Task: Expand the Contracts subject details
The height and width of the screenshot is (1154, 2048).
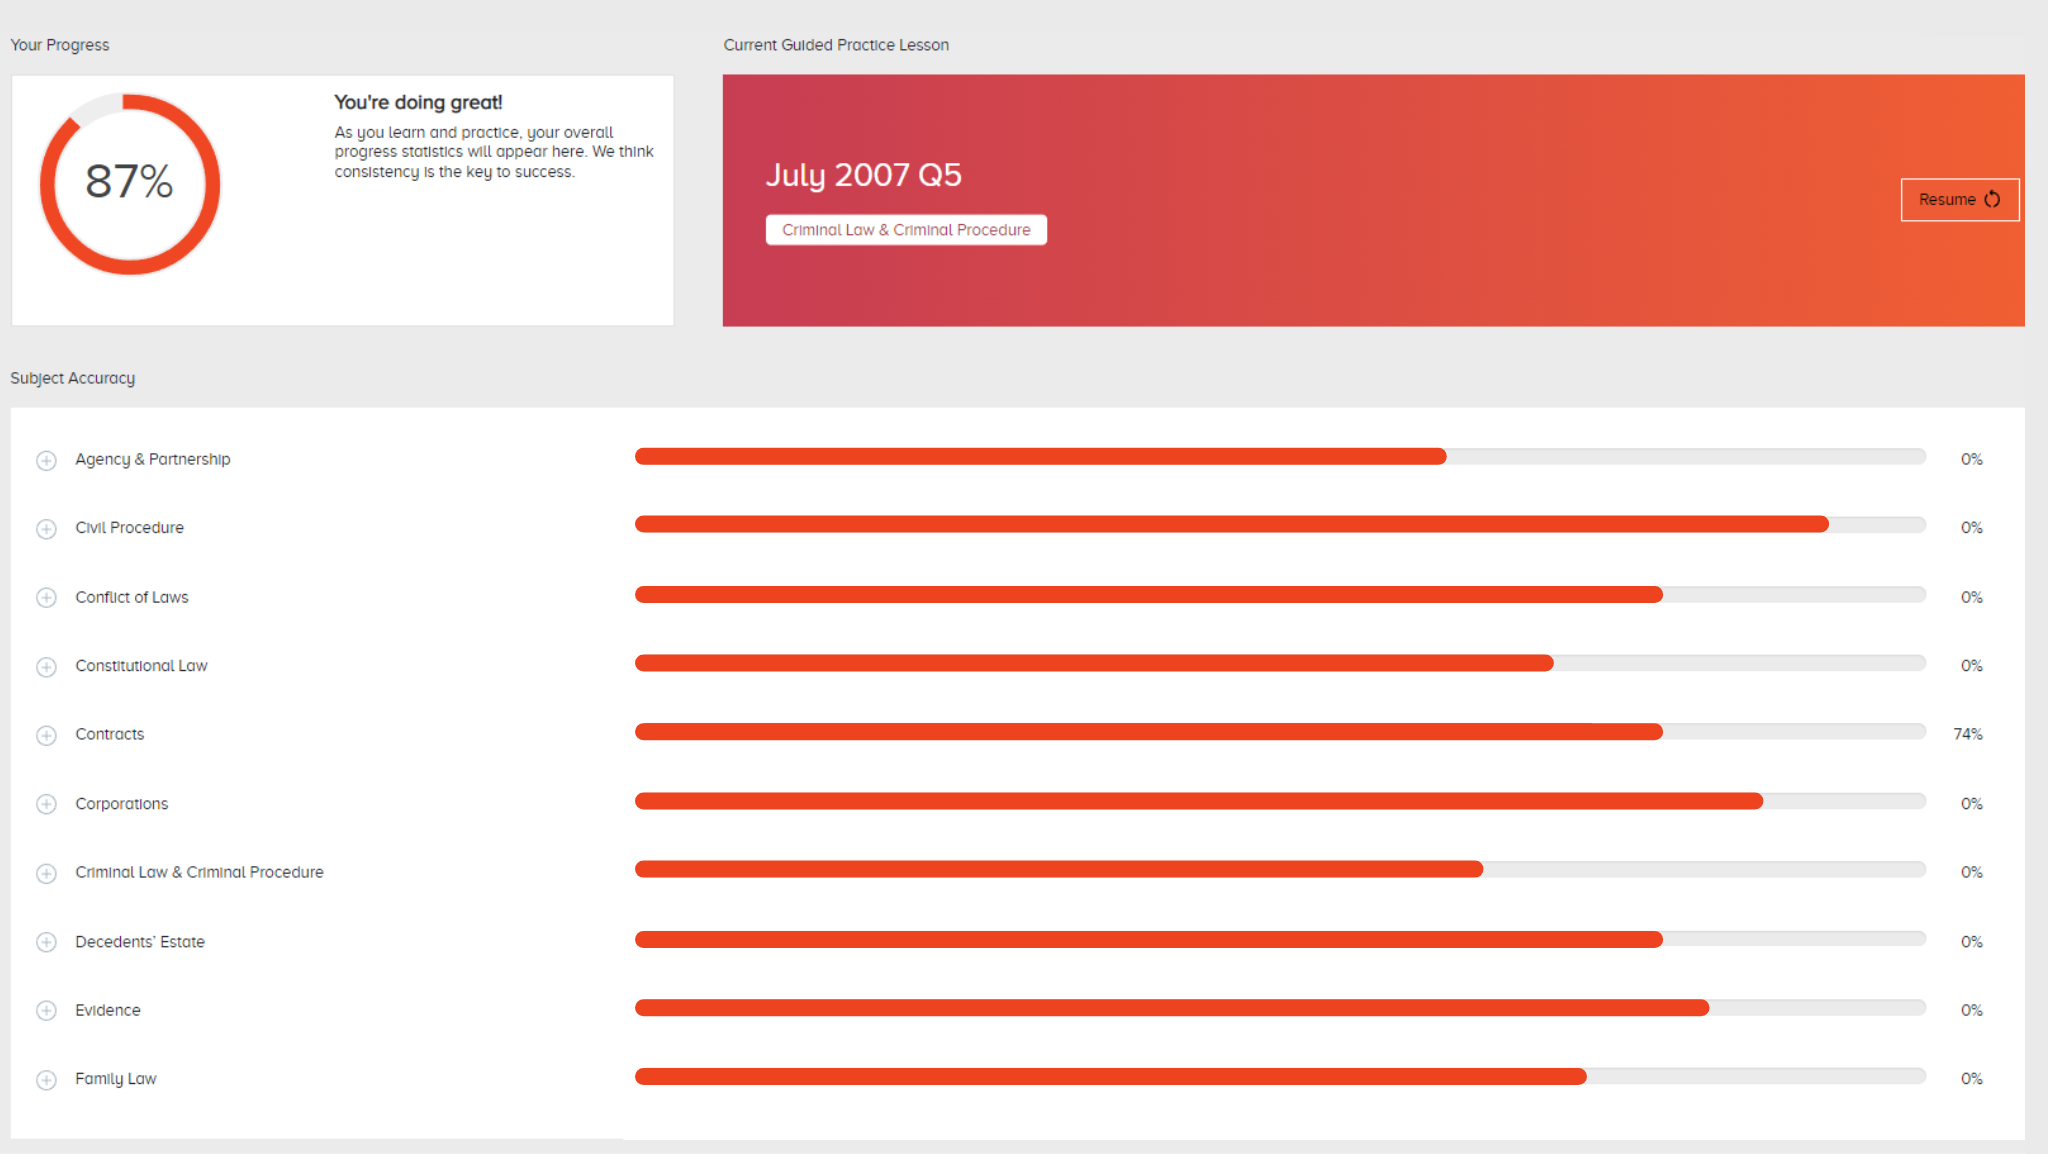Action: [x=46, y=735]
